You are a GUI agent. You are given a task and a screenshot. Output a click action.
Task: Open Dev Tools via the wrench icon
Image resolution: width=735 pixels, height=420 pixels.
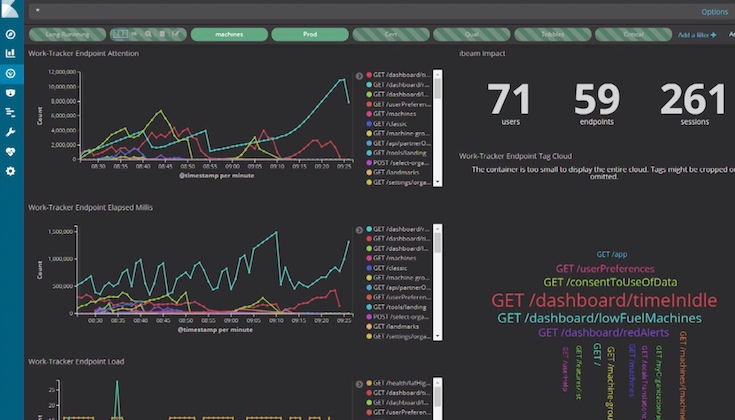click(10, 132)
